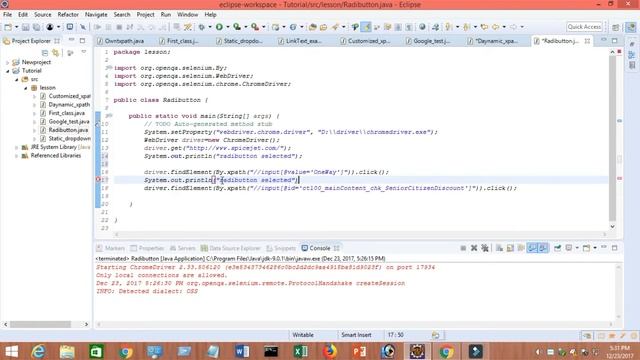Click the External Tools run icon
The image size is (640, 360).
[x=255, y=27]
